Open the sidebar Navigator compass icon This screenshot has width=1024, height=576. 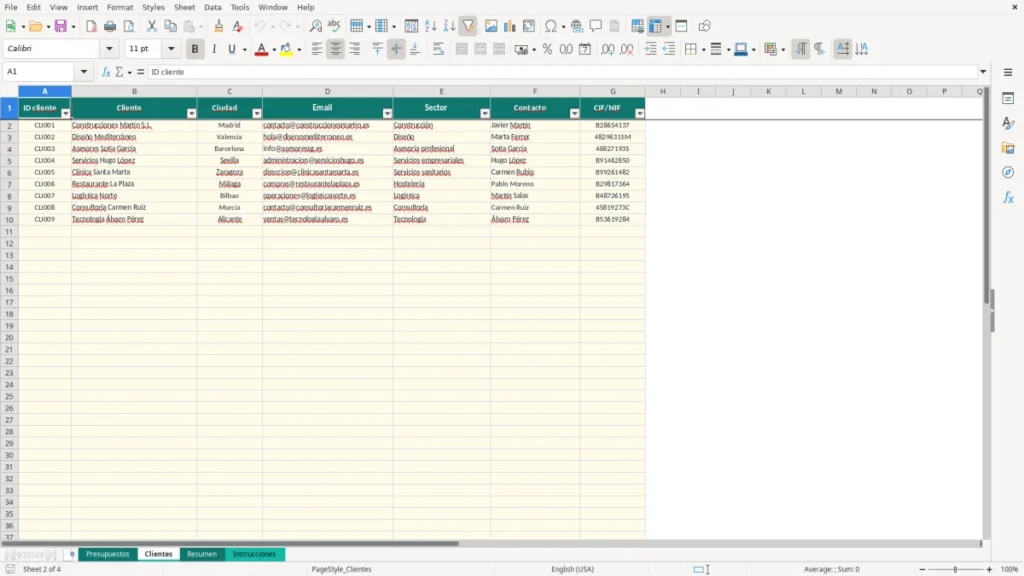(x=1008, y=172)
